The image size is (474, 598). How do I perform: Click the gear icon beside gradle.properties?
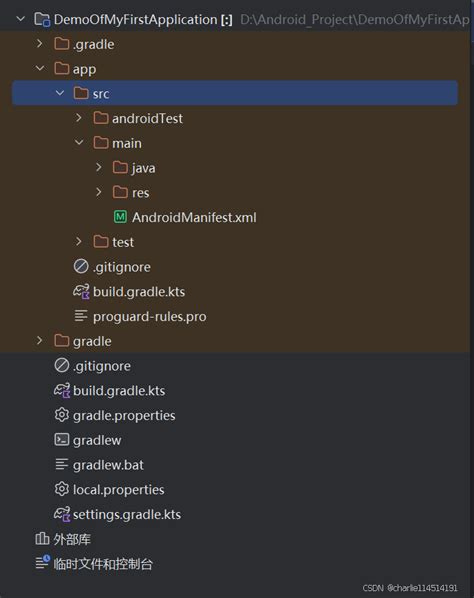[x=61, y=415]
